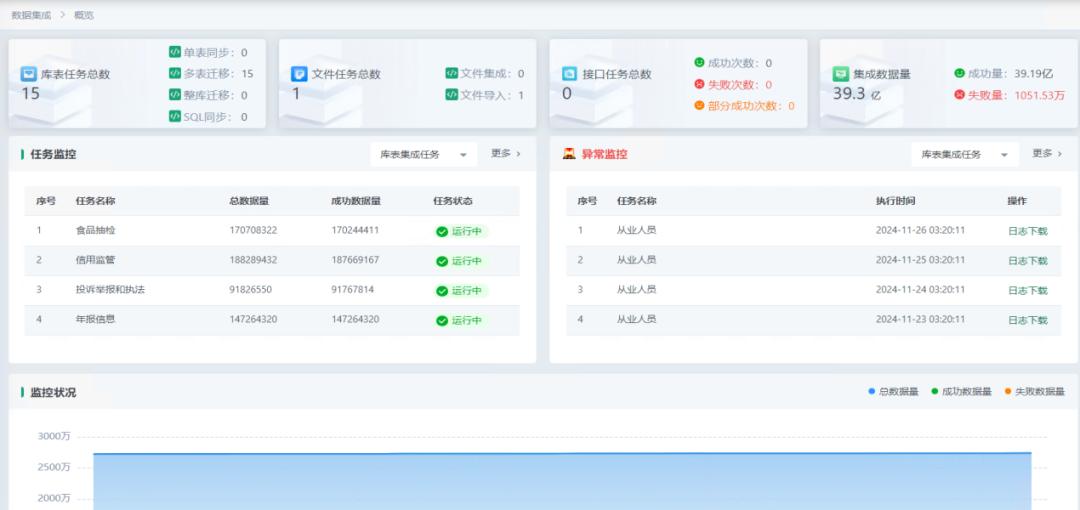Click value 170708322
Image resolution: width=1080 pixels, height=510 pixels.
pyautogui.click(x=253, y=230)
